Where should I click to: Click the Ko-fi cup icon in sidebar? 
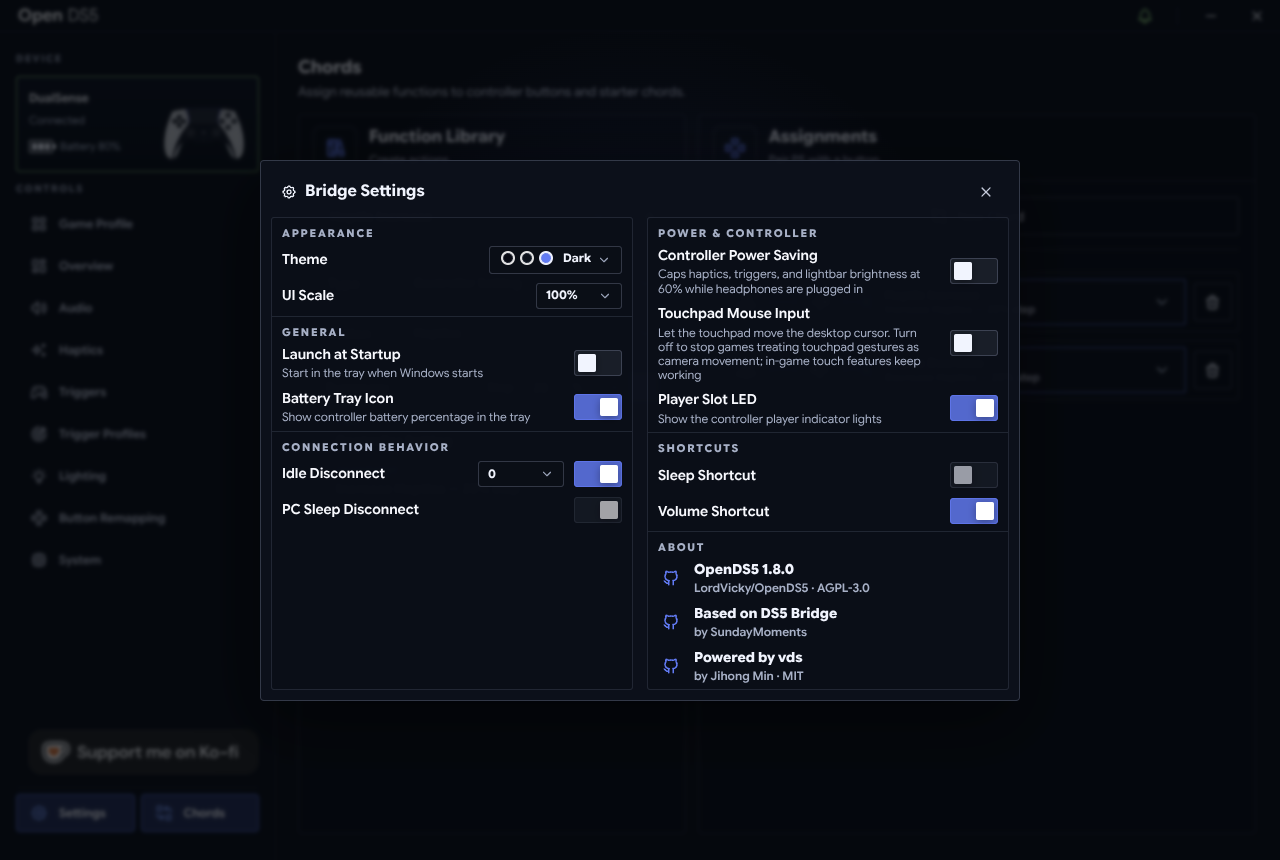pyautogui.click(x=54, y=752)
